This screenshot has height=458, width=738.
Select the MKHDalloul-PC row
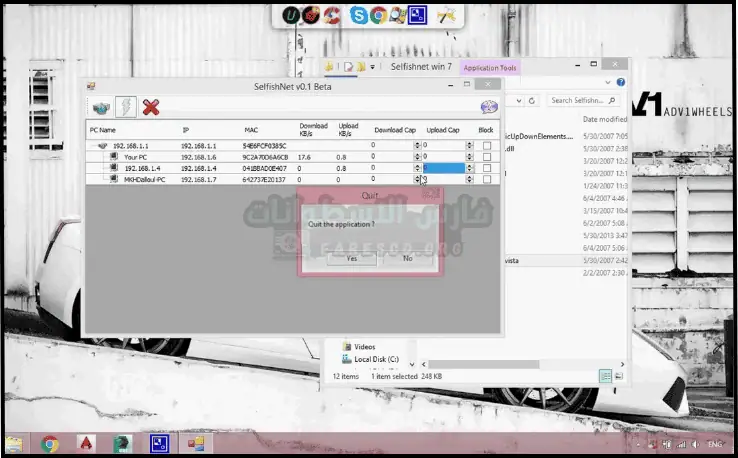292,179
